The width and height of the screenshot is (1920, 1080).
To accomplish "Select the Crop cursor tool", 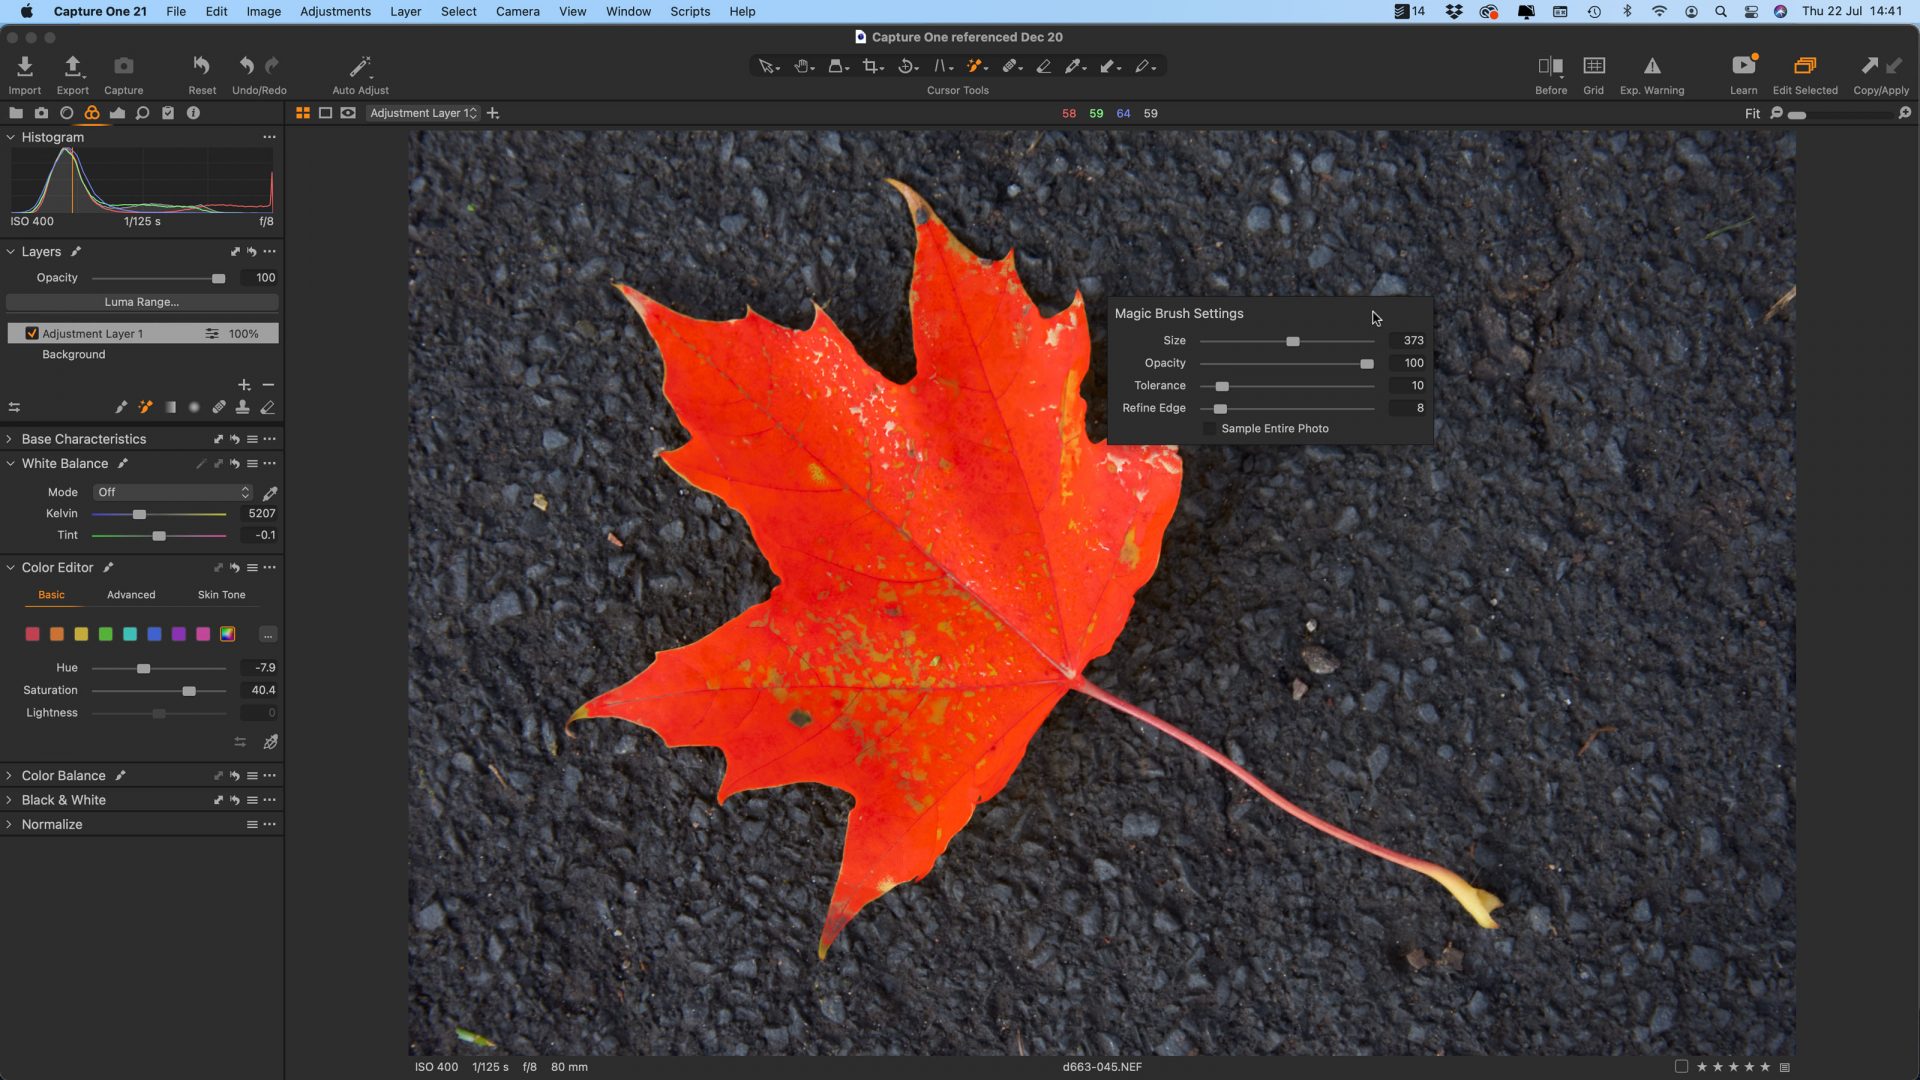I will [x=871, y=66].
